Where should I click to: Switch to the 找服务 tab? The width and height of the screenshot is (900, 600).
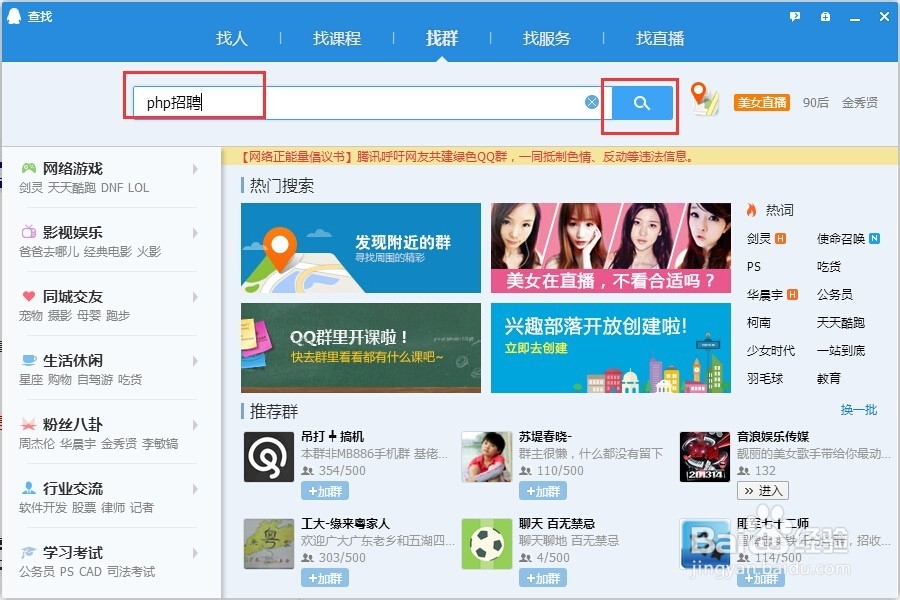click(546, 38)
